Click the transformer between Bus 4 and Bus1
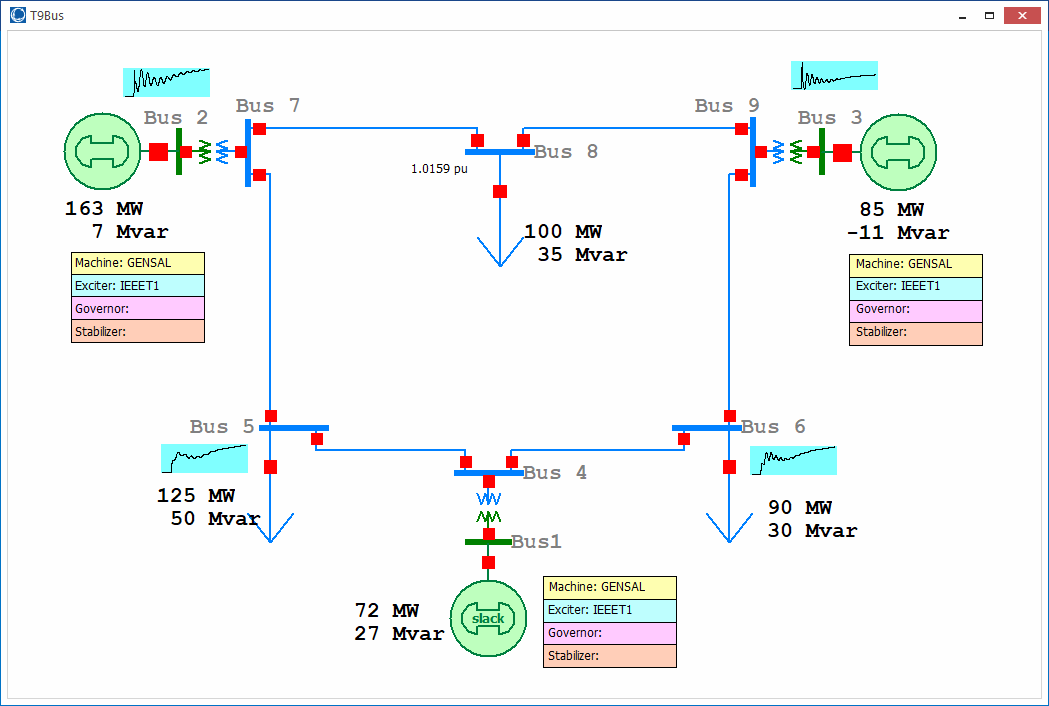This screenshot has height=706, width=1049. tap(489, 507)
